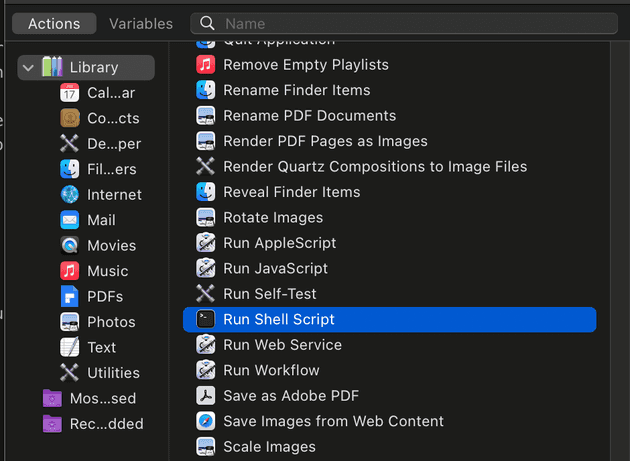630x461 pixels.
Task: Open the Internet globe icon
Action: (x=70, y=195)
